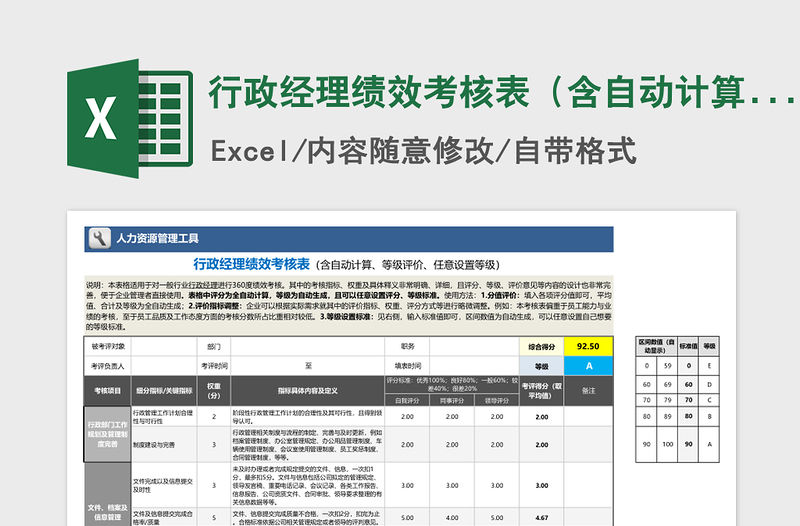Screen dimensions: 800x526
Task: Click the 说明 instructions paragraph
Action: click(348, 306)
